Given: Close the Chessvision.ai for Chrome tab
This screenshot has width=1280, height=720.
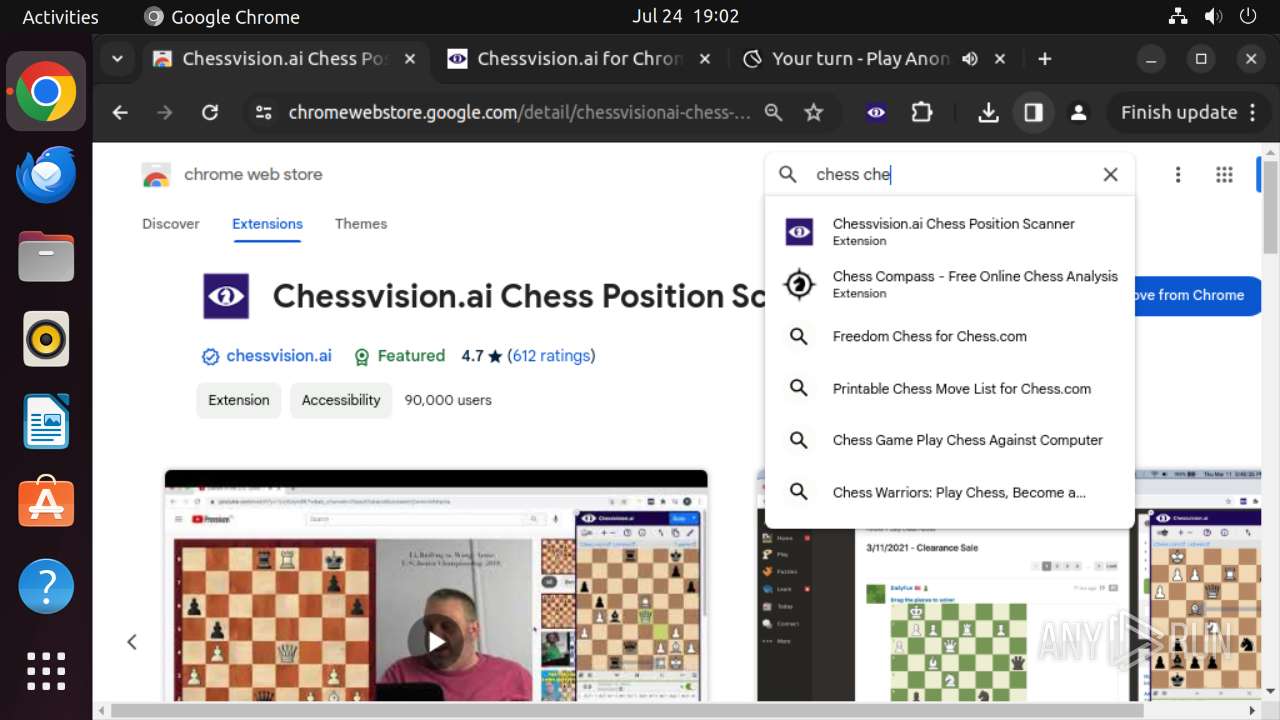Looking at the screenshot, I should 704,59.
